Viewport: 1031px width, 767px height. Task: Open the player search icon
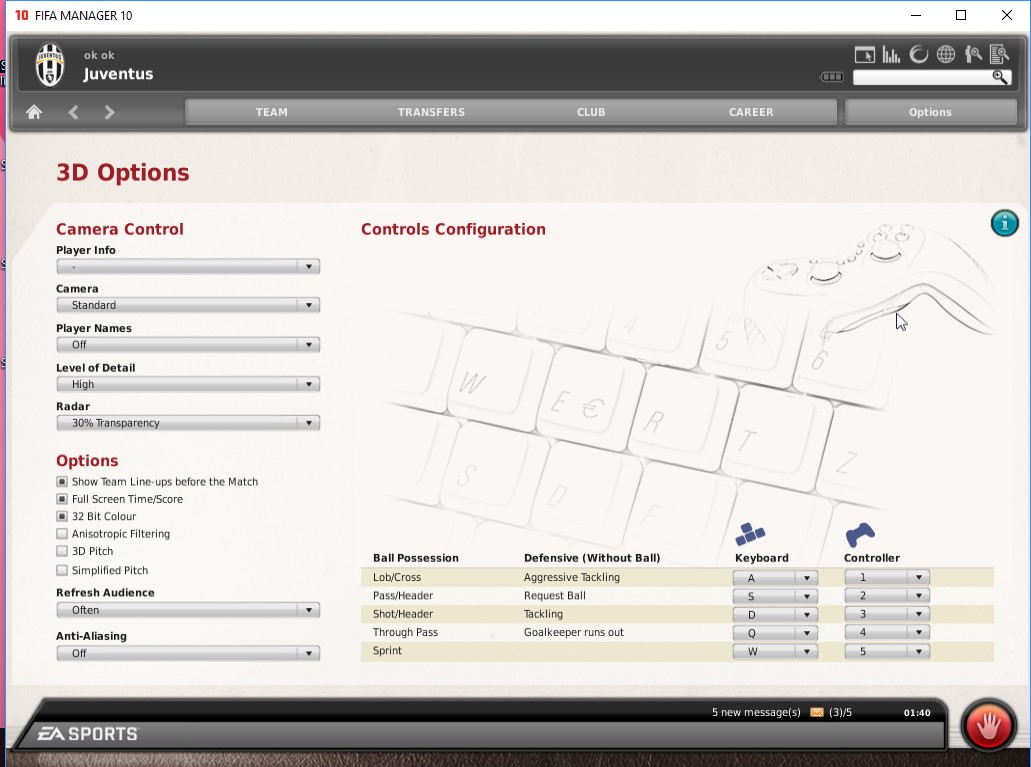[973, 55]
